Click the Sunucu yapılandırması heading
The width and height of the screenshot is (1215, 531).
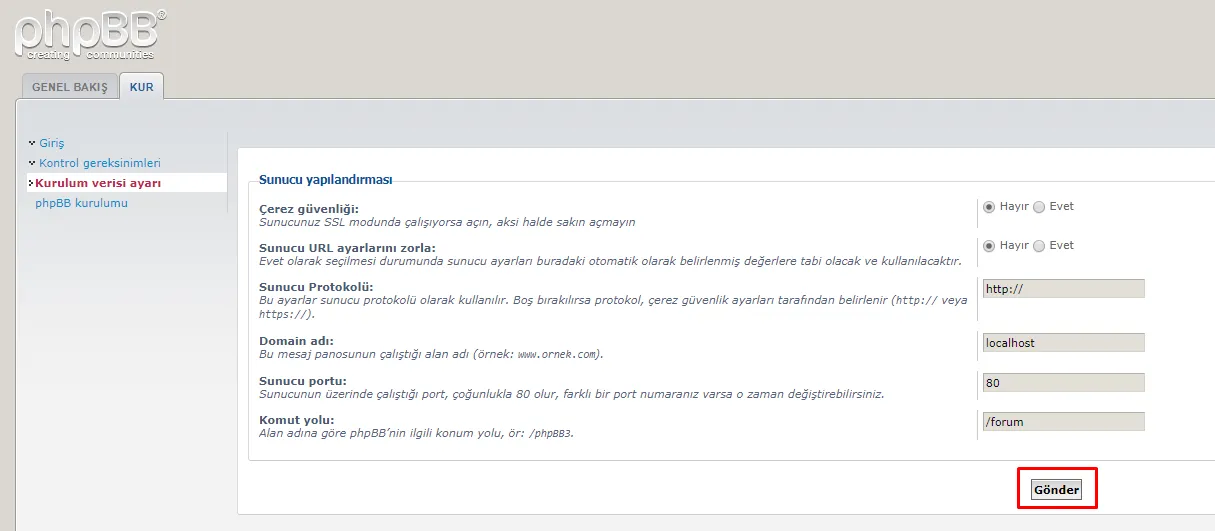tap(326, 180)
